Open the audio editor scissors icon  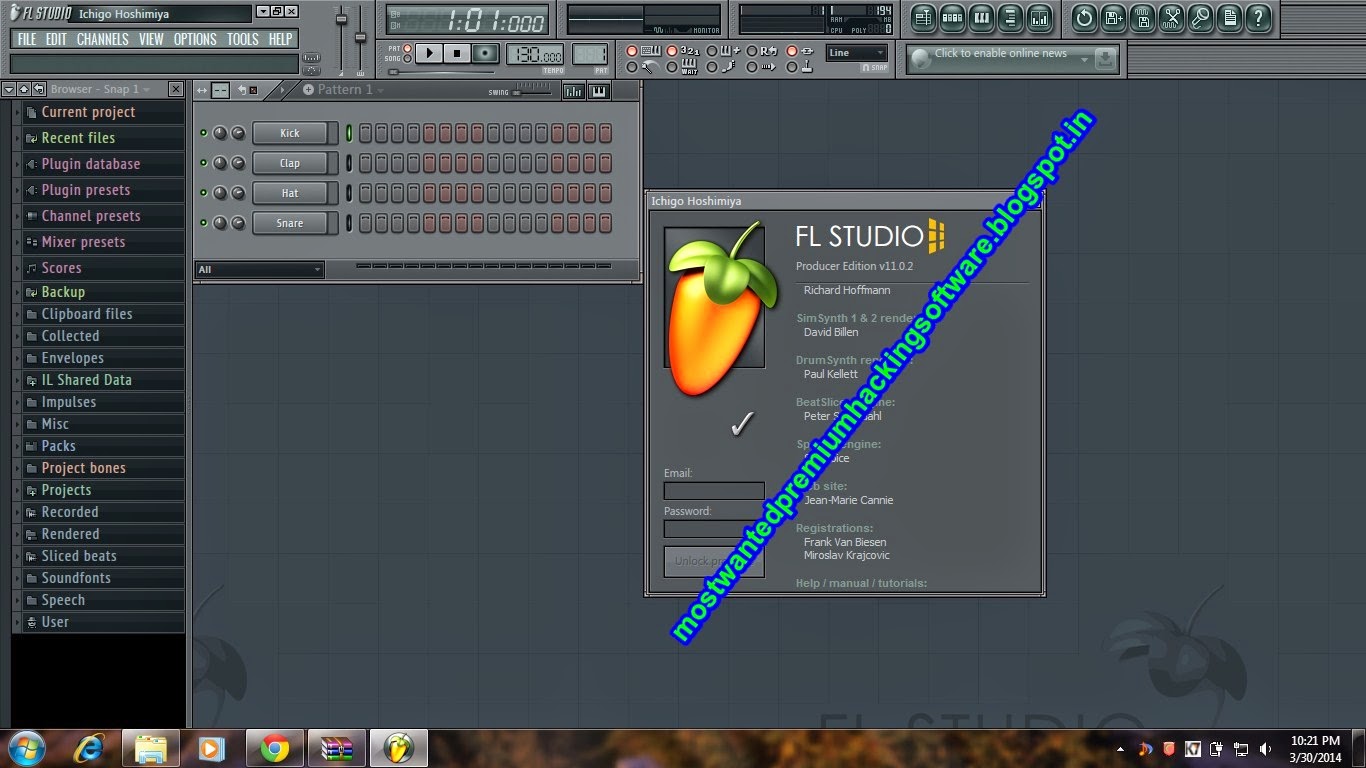click(x=1172, y=17)
